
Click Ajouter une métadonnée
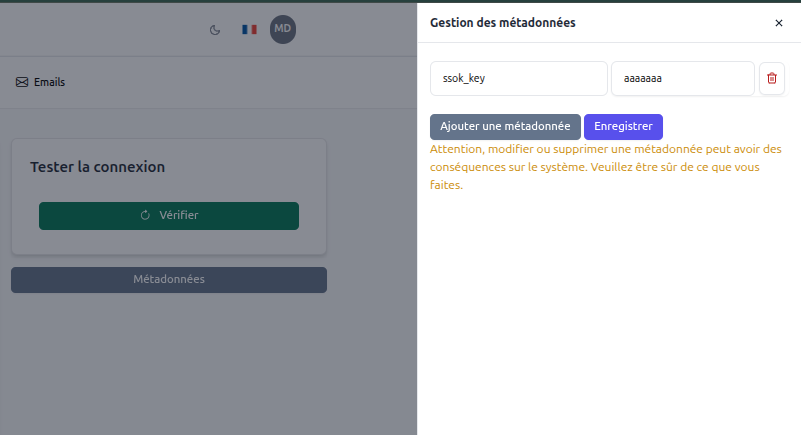505,127
